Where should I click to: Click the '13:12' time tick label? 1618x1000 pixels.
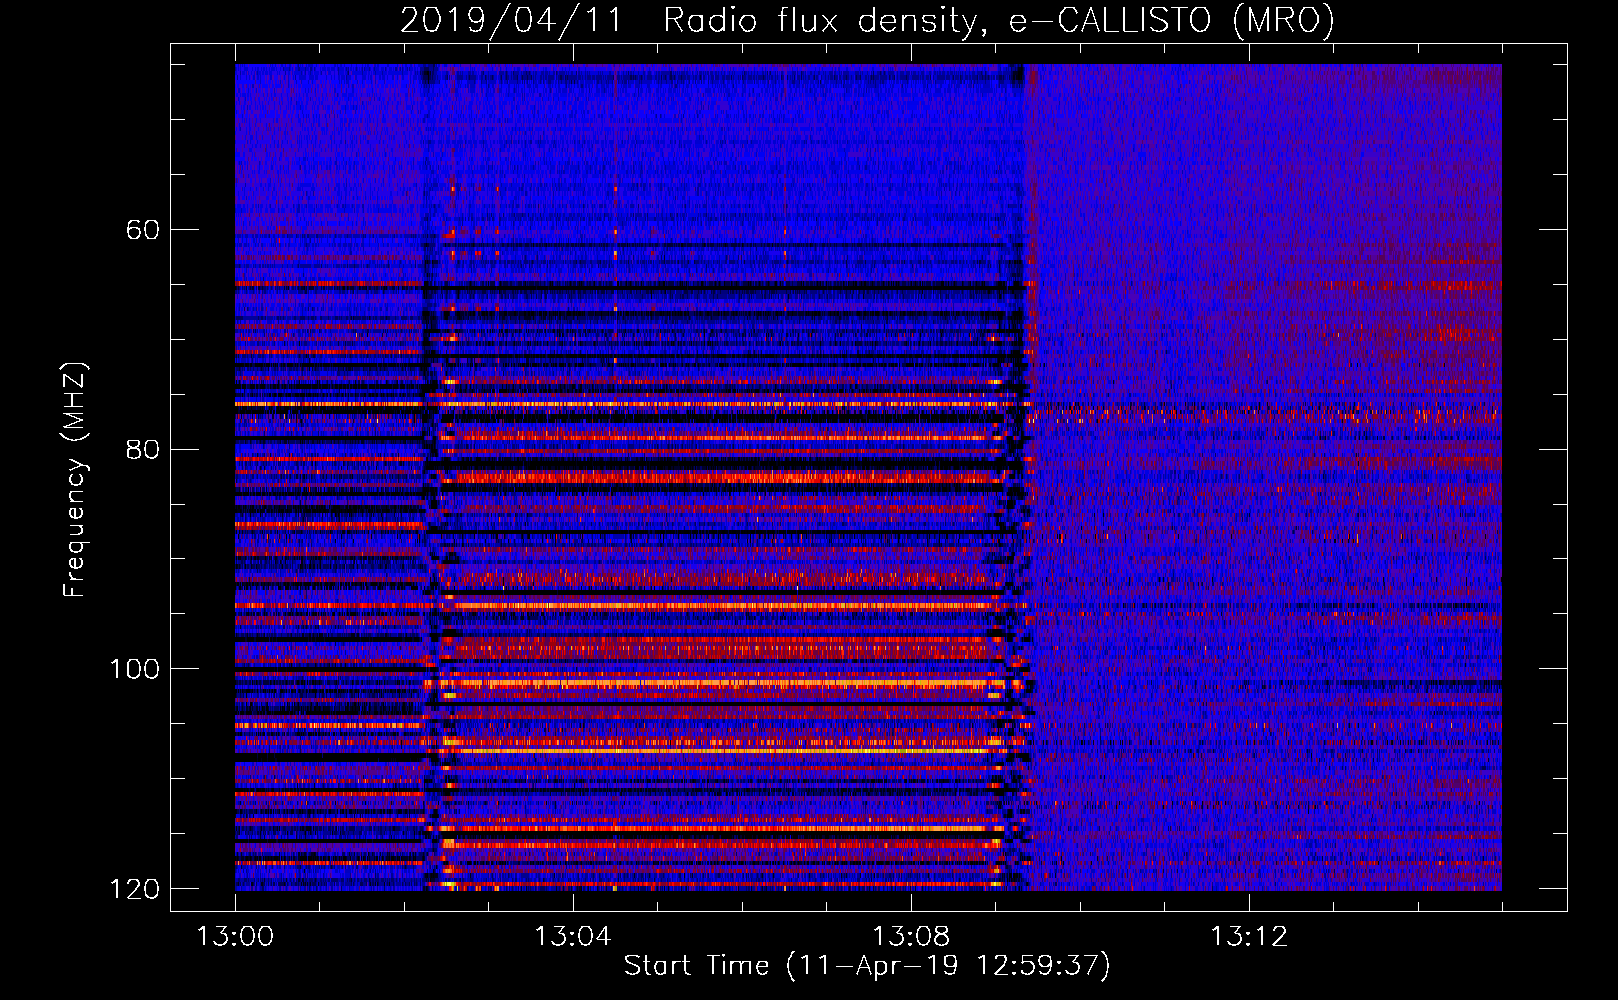click(1249, 937)
